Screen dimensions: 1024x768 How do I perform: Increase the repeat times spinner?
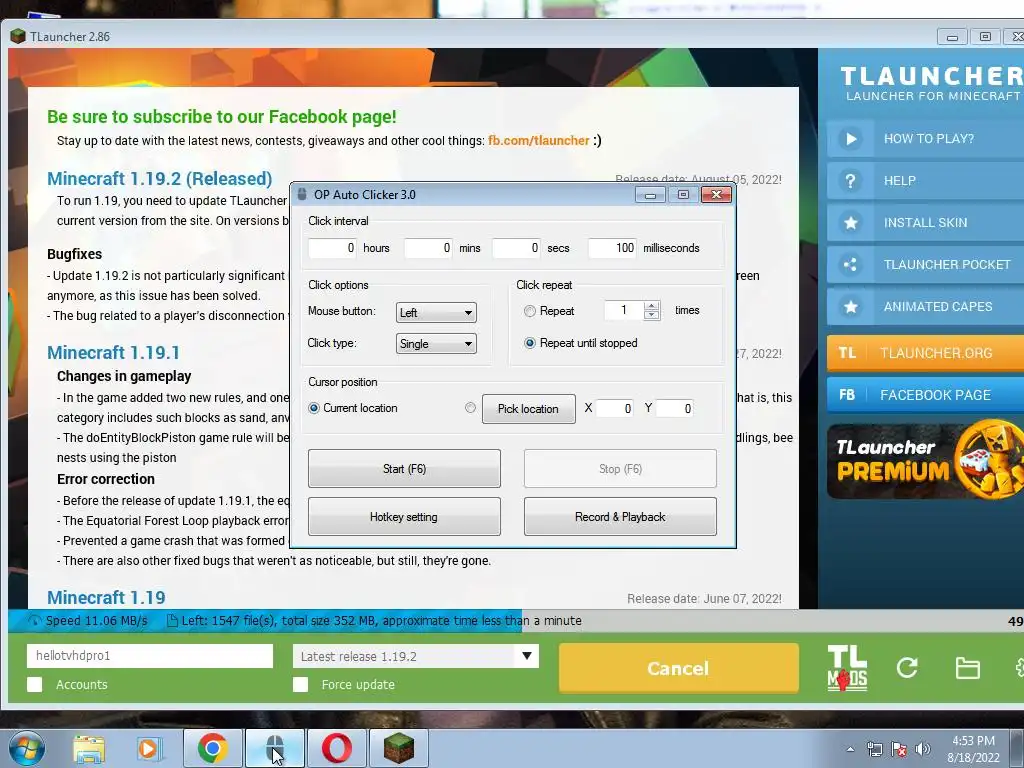651,306
